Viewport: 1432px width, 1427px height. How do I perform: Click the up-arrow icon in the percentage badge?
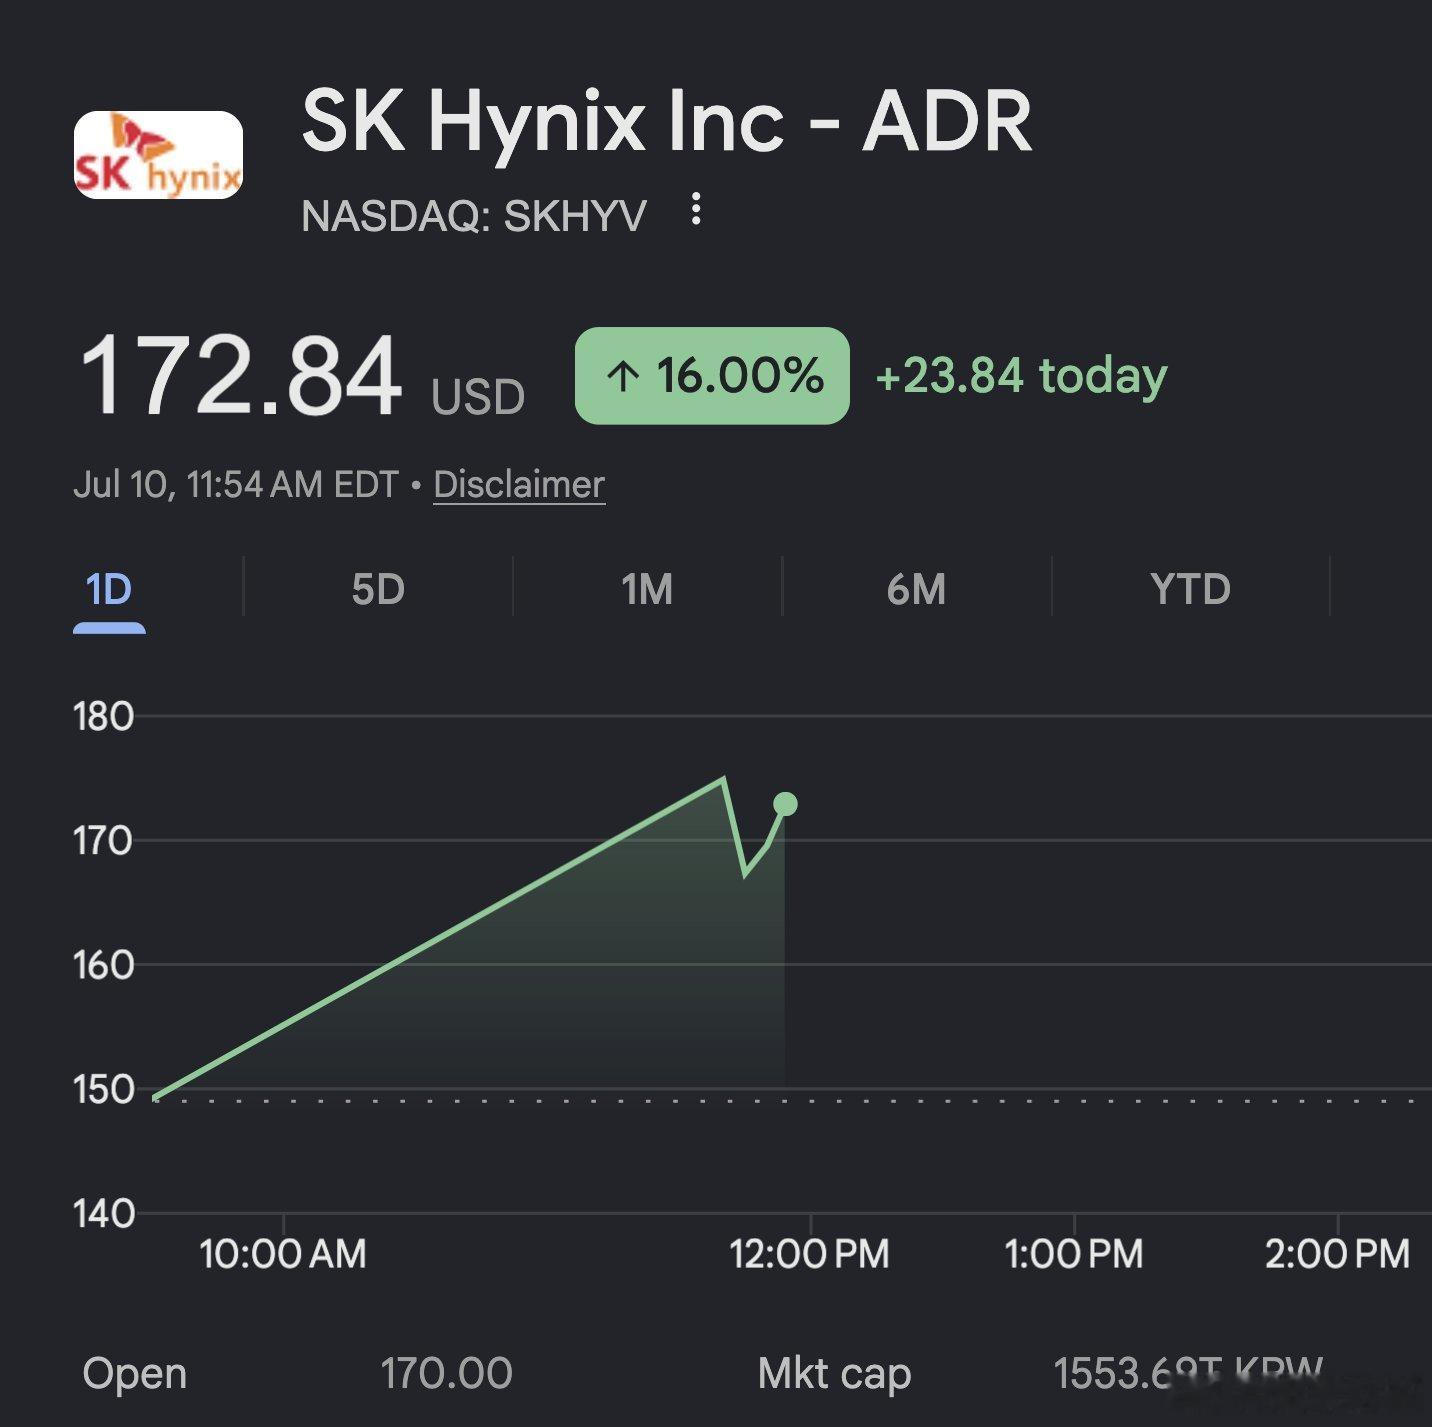[622, 377]
